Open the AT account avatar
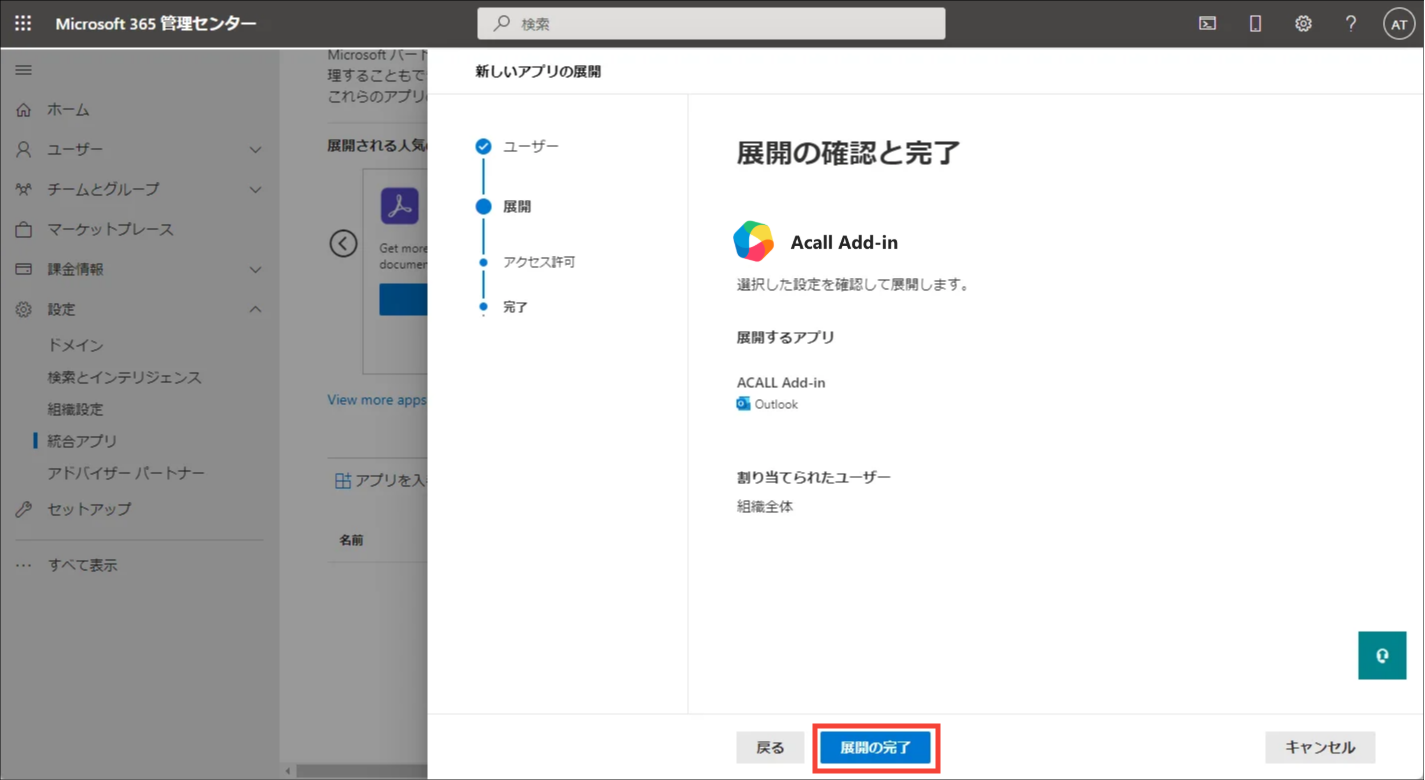 tap(1399, 24)
